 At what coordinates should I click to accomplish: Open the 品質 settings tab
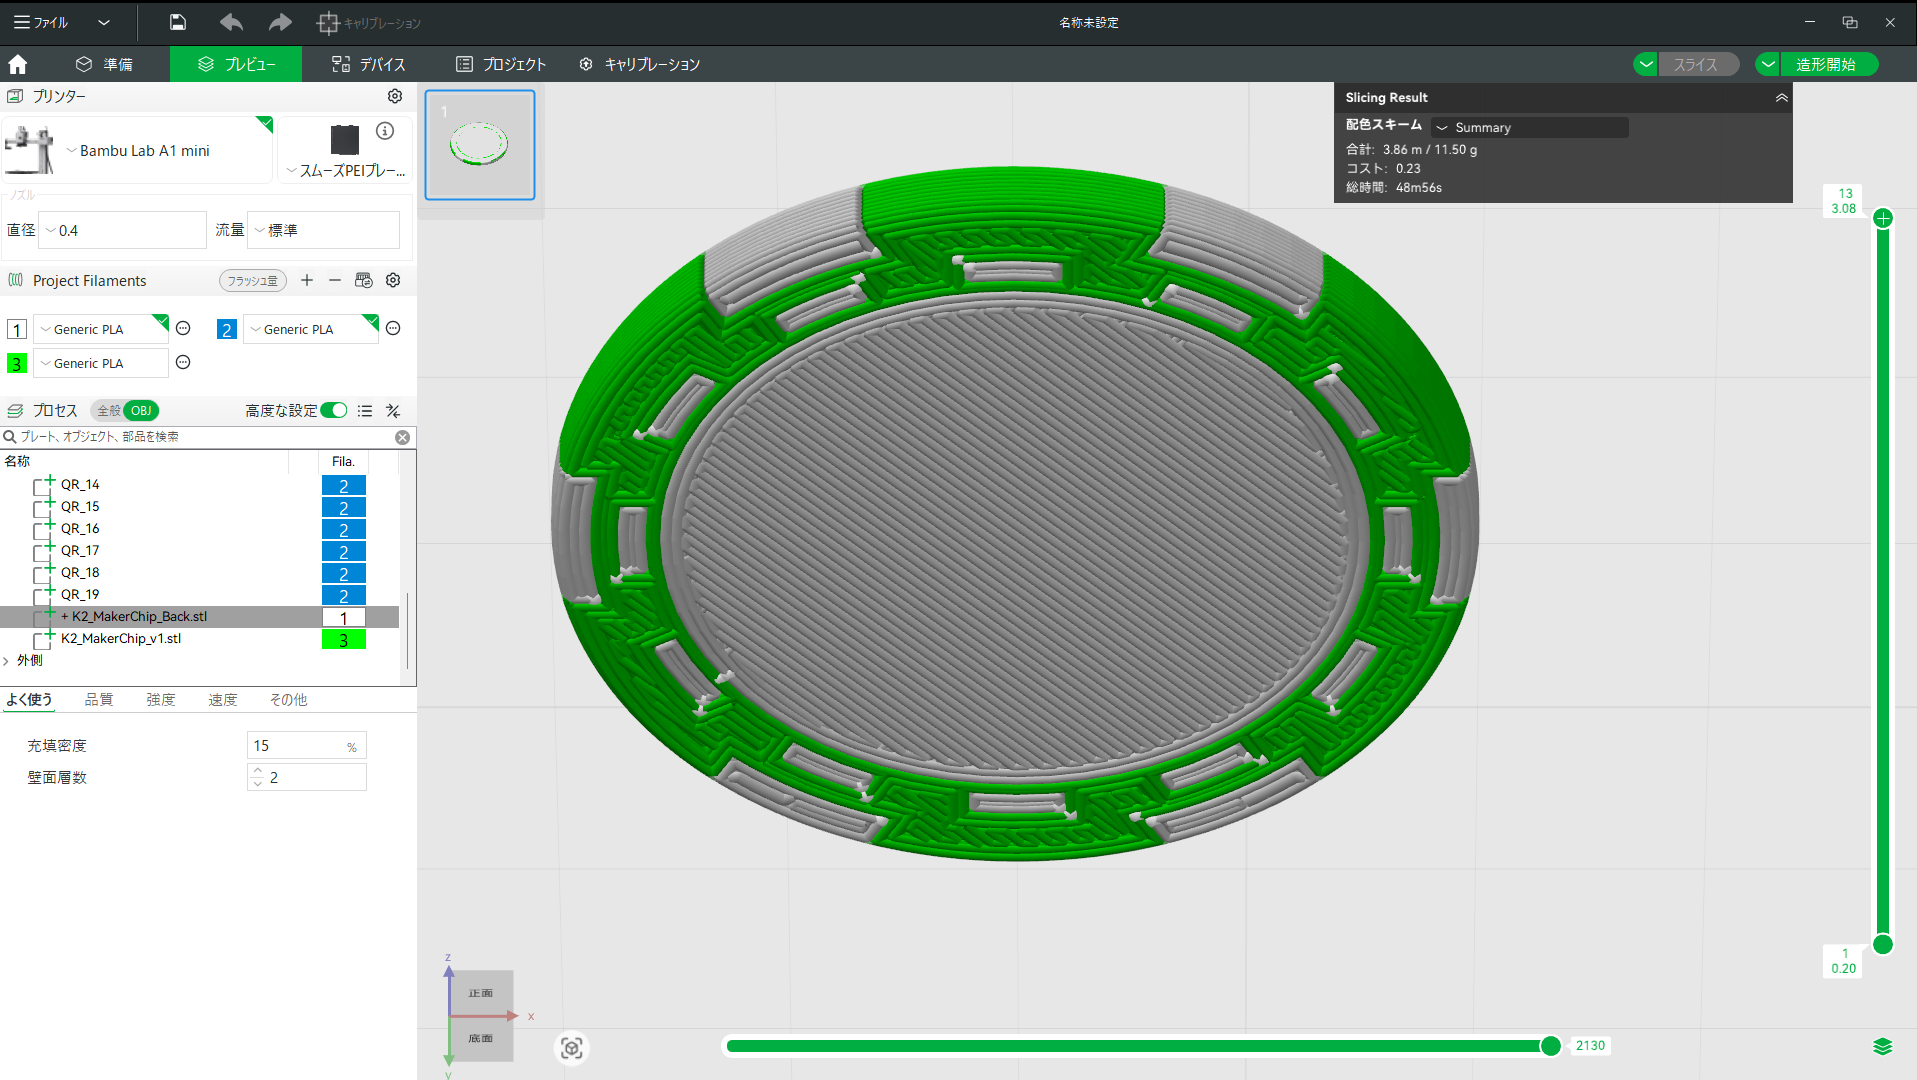(99, 699)
